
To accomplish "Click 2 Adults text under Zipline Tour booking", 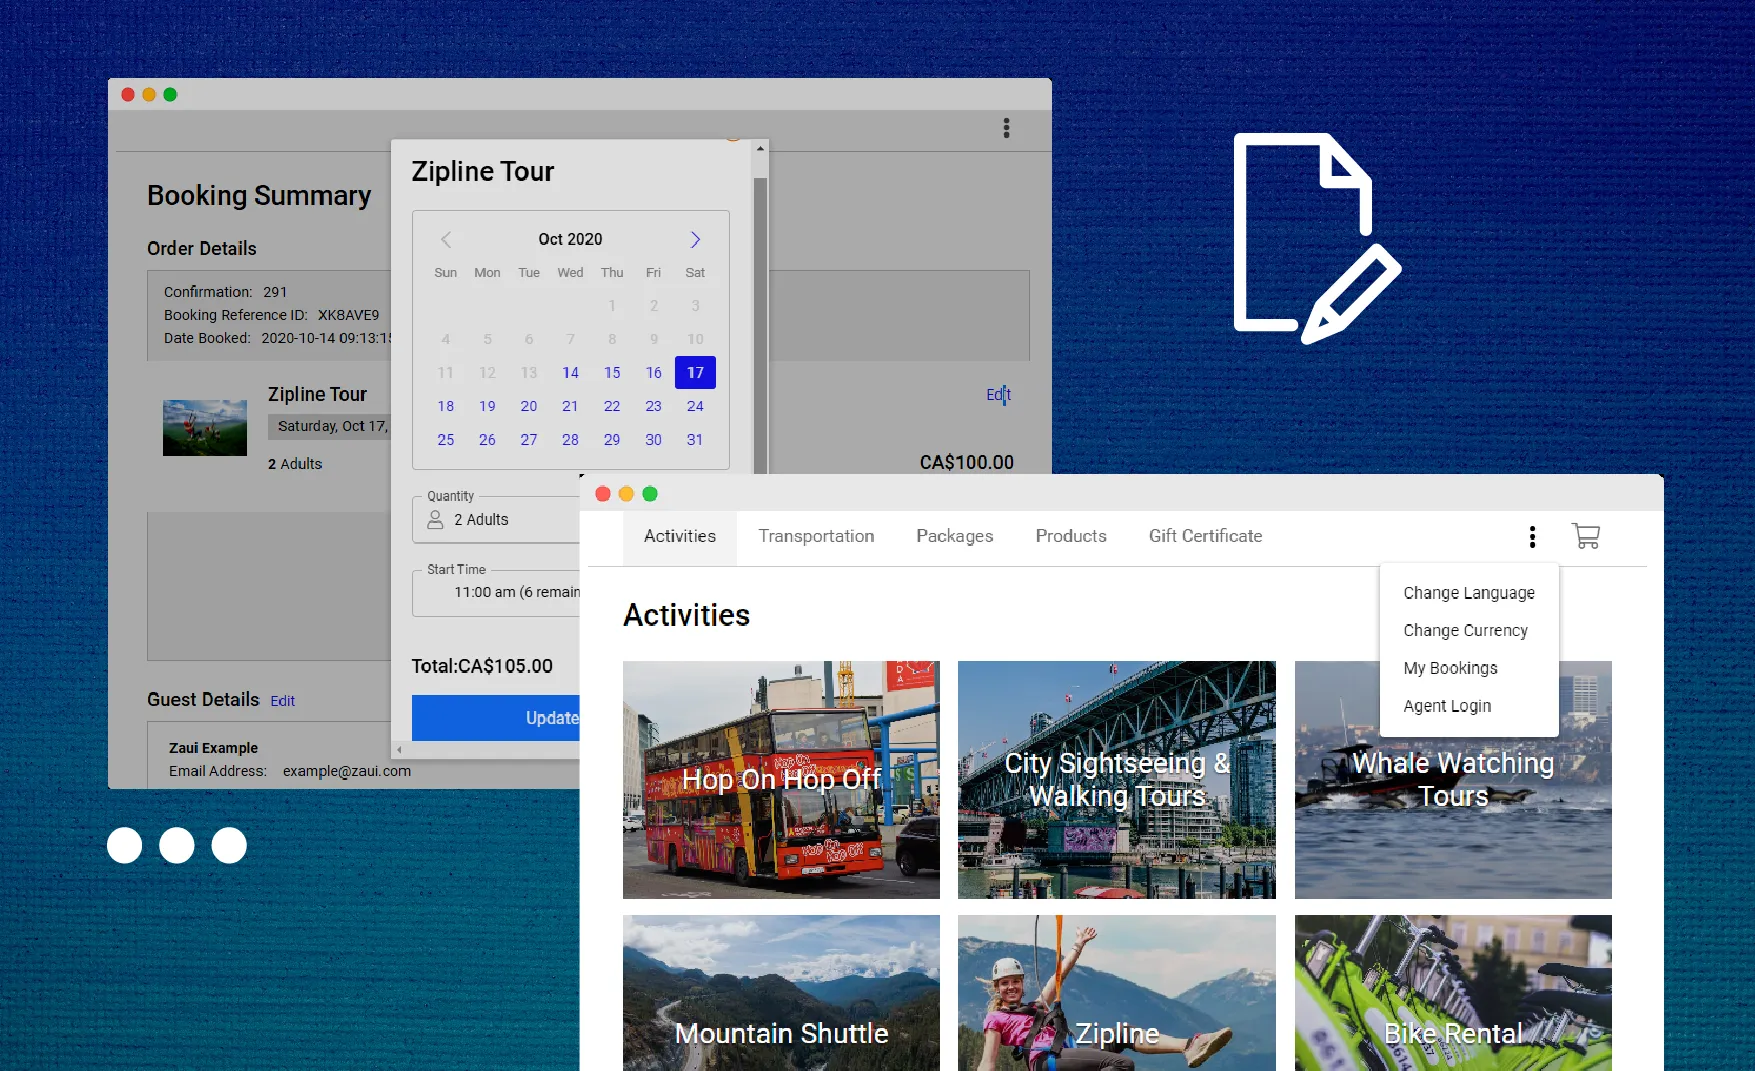I will [x=295, y=464].
